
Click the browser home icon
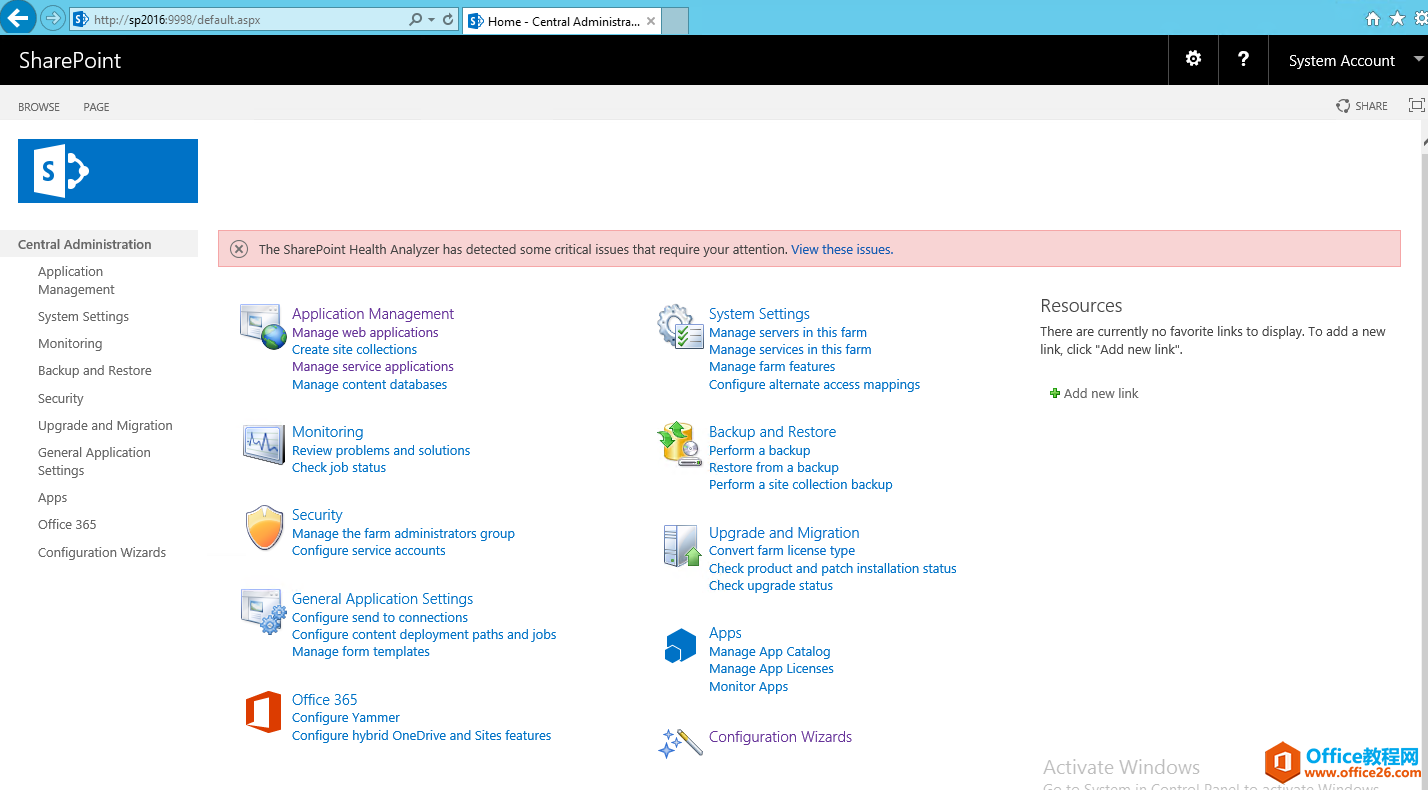pyautogui.click(x=1373, y=18)
